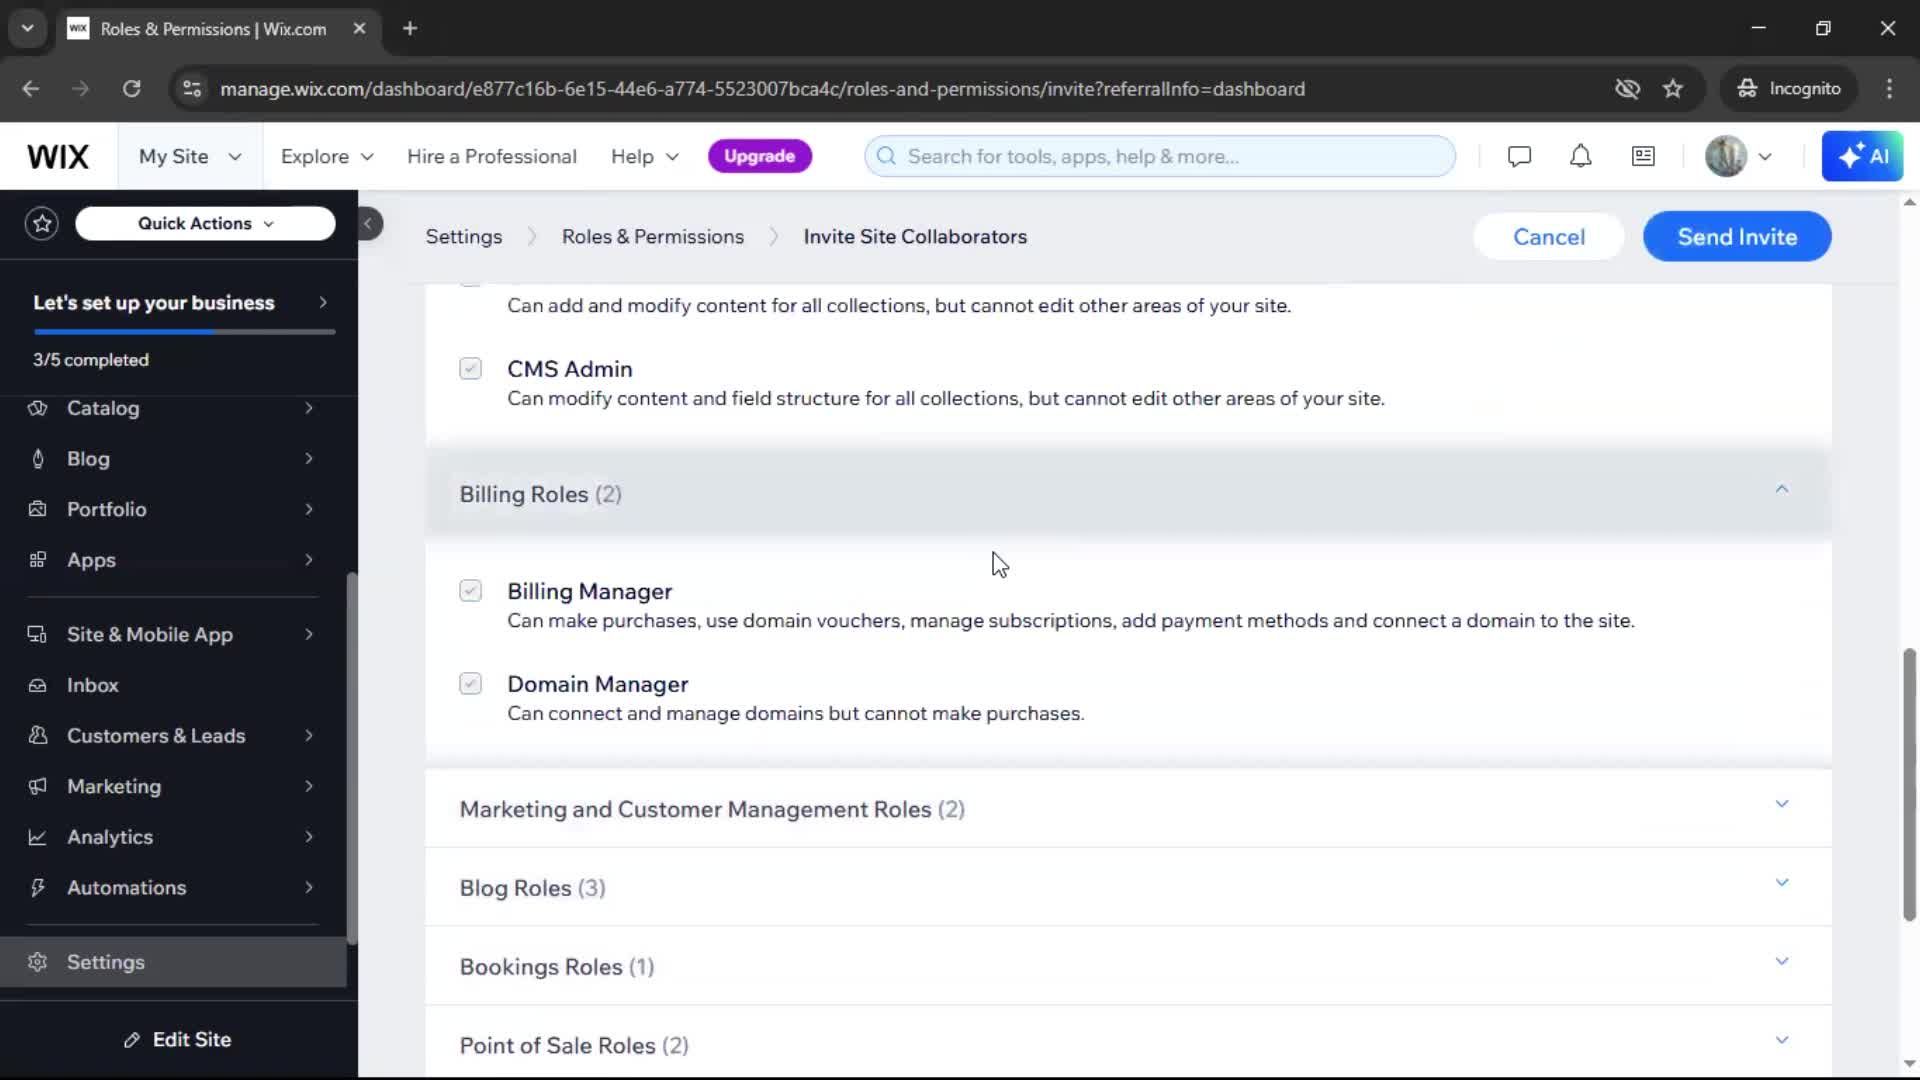Click the browser address bar URL

(762, 89)
